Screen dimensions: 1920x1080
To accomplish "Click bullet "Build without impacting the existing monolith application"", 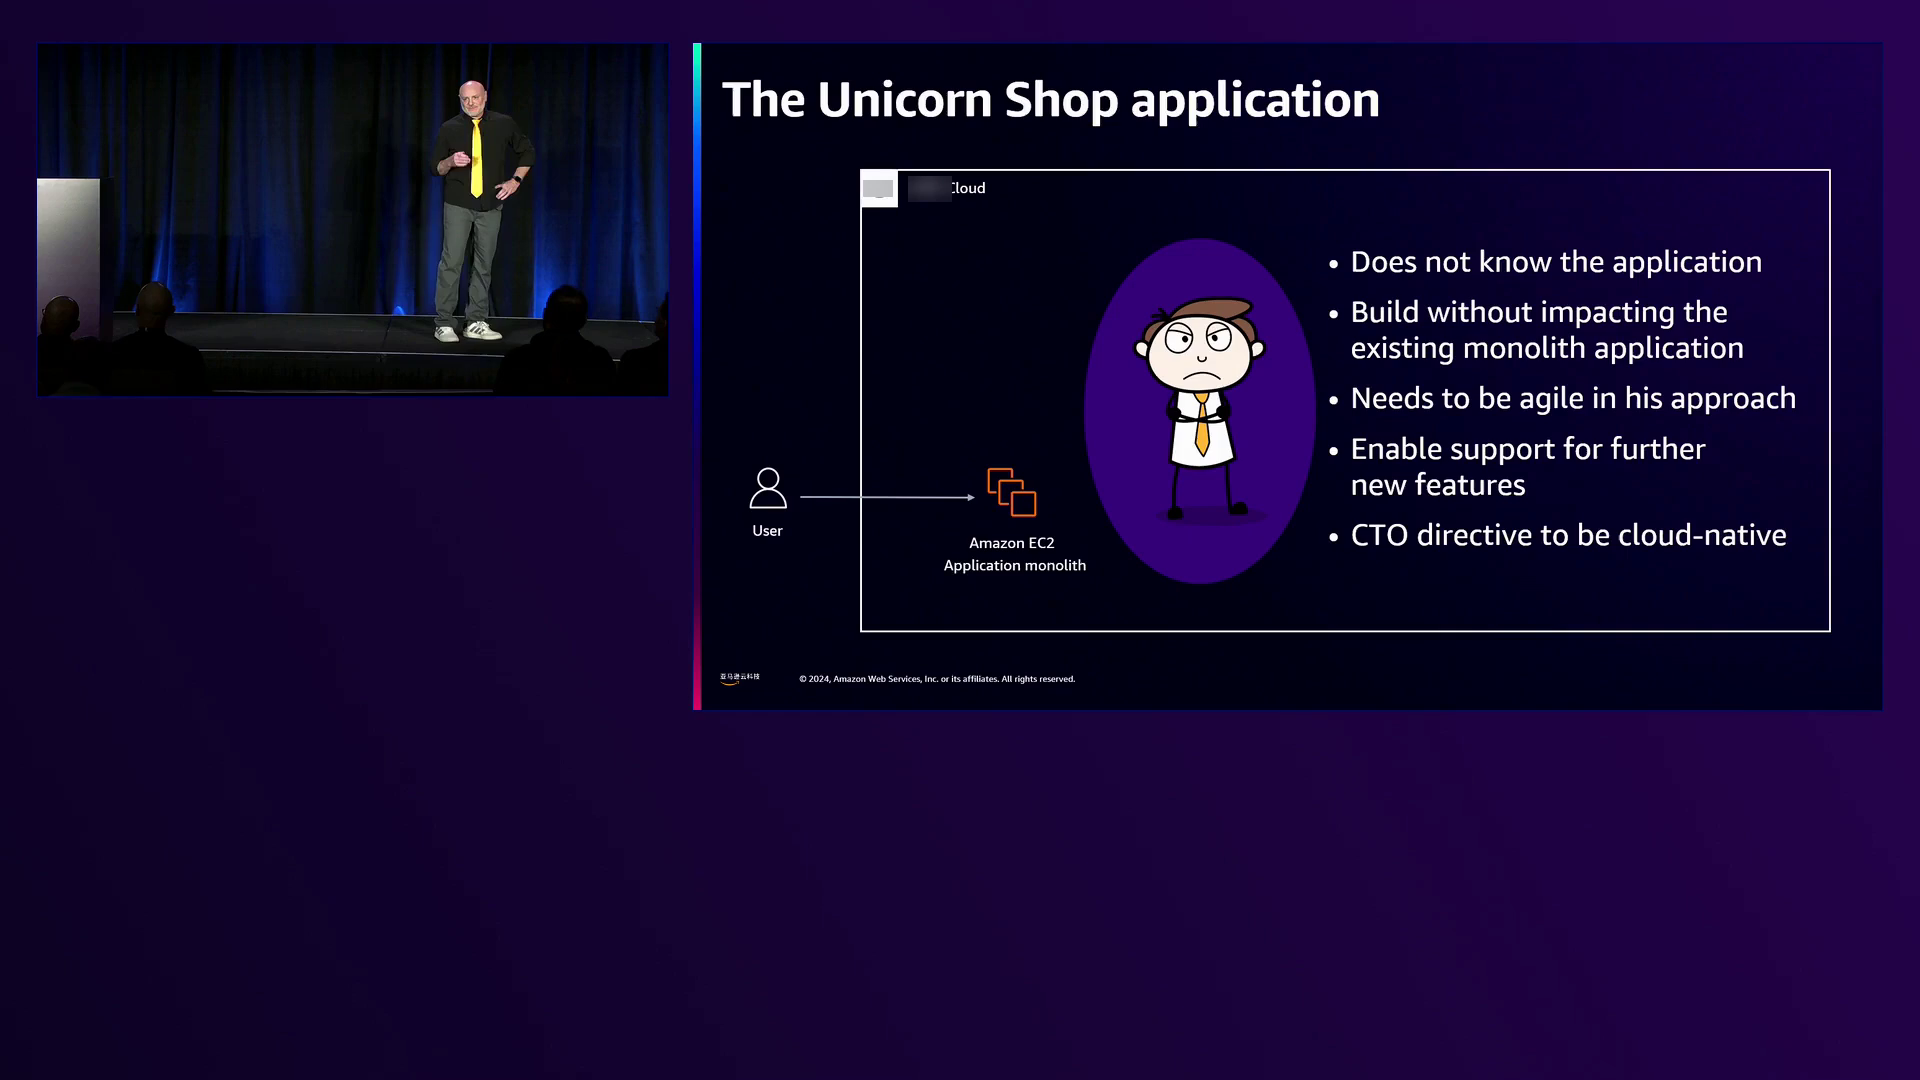I will 1547,330.
